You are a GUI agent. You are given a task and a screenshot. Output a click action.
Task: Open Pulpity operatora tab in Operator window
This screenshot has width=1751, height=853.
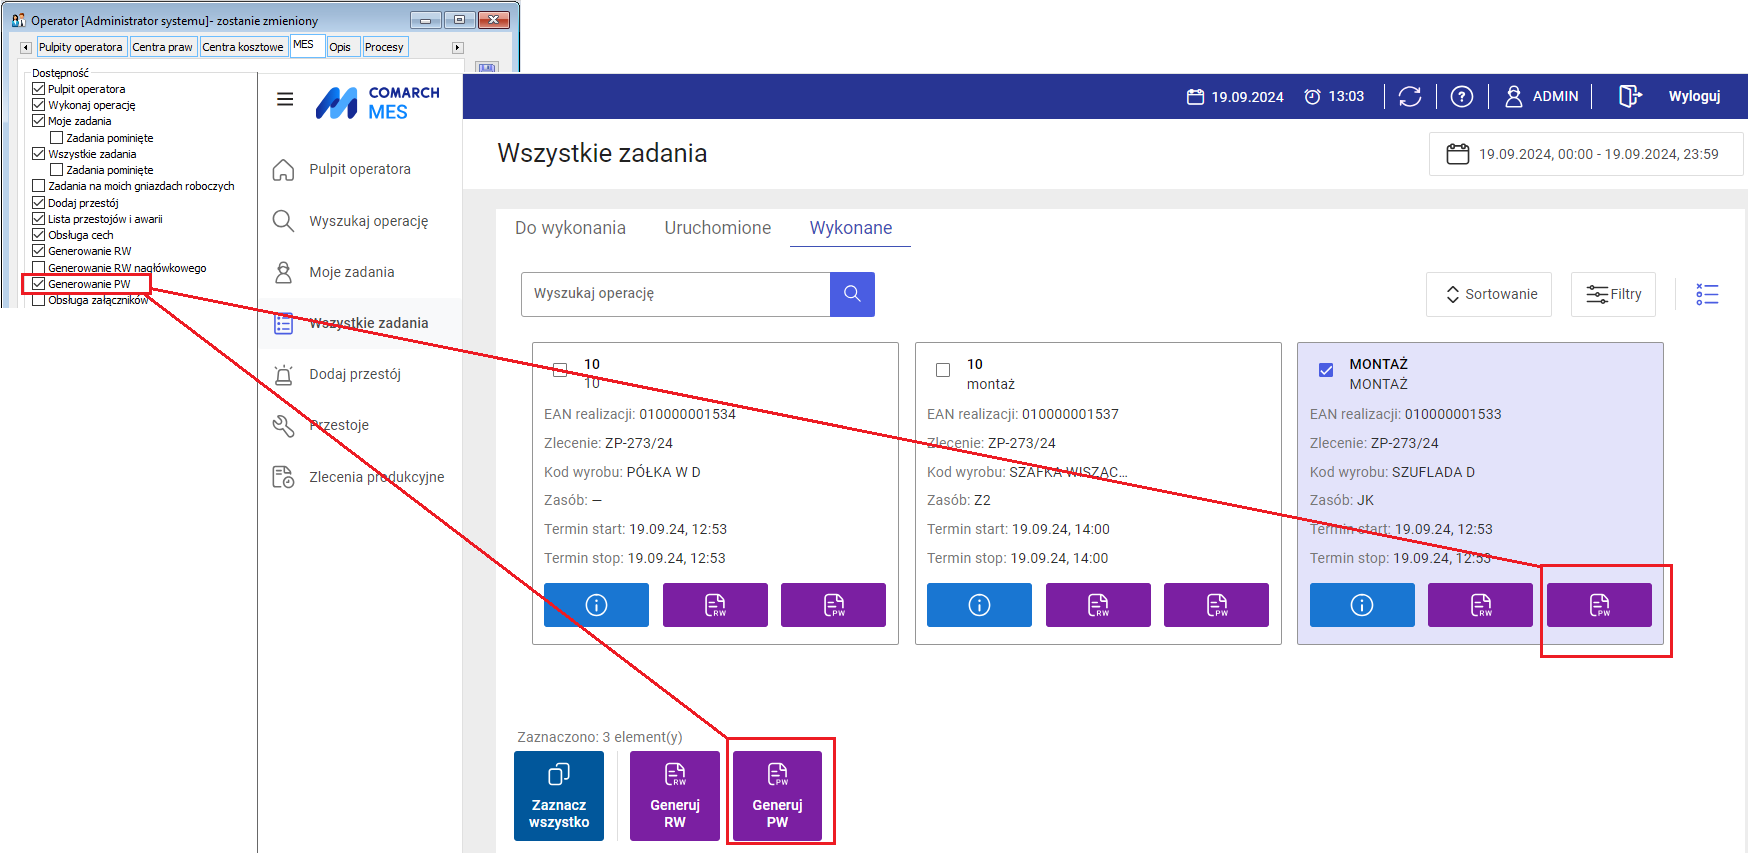(x=81, y=47)
